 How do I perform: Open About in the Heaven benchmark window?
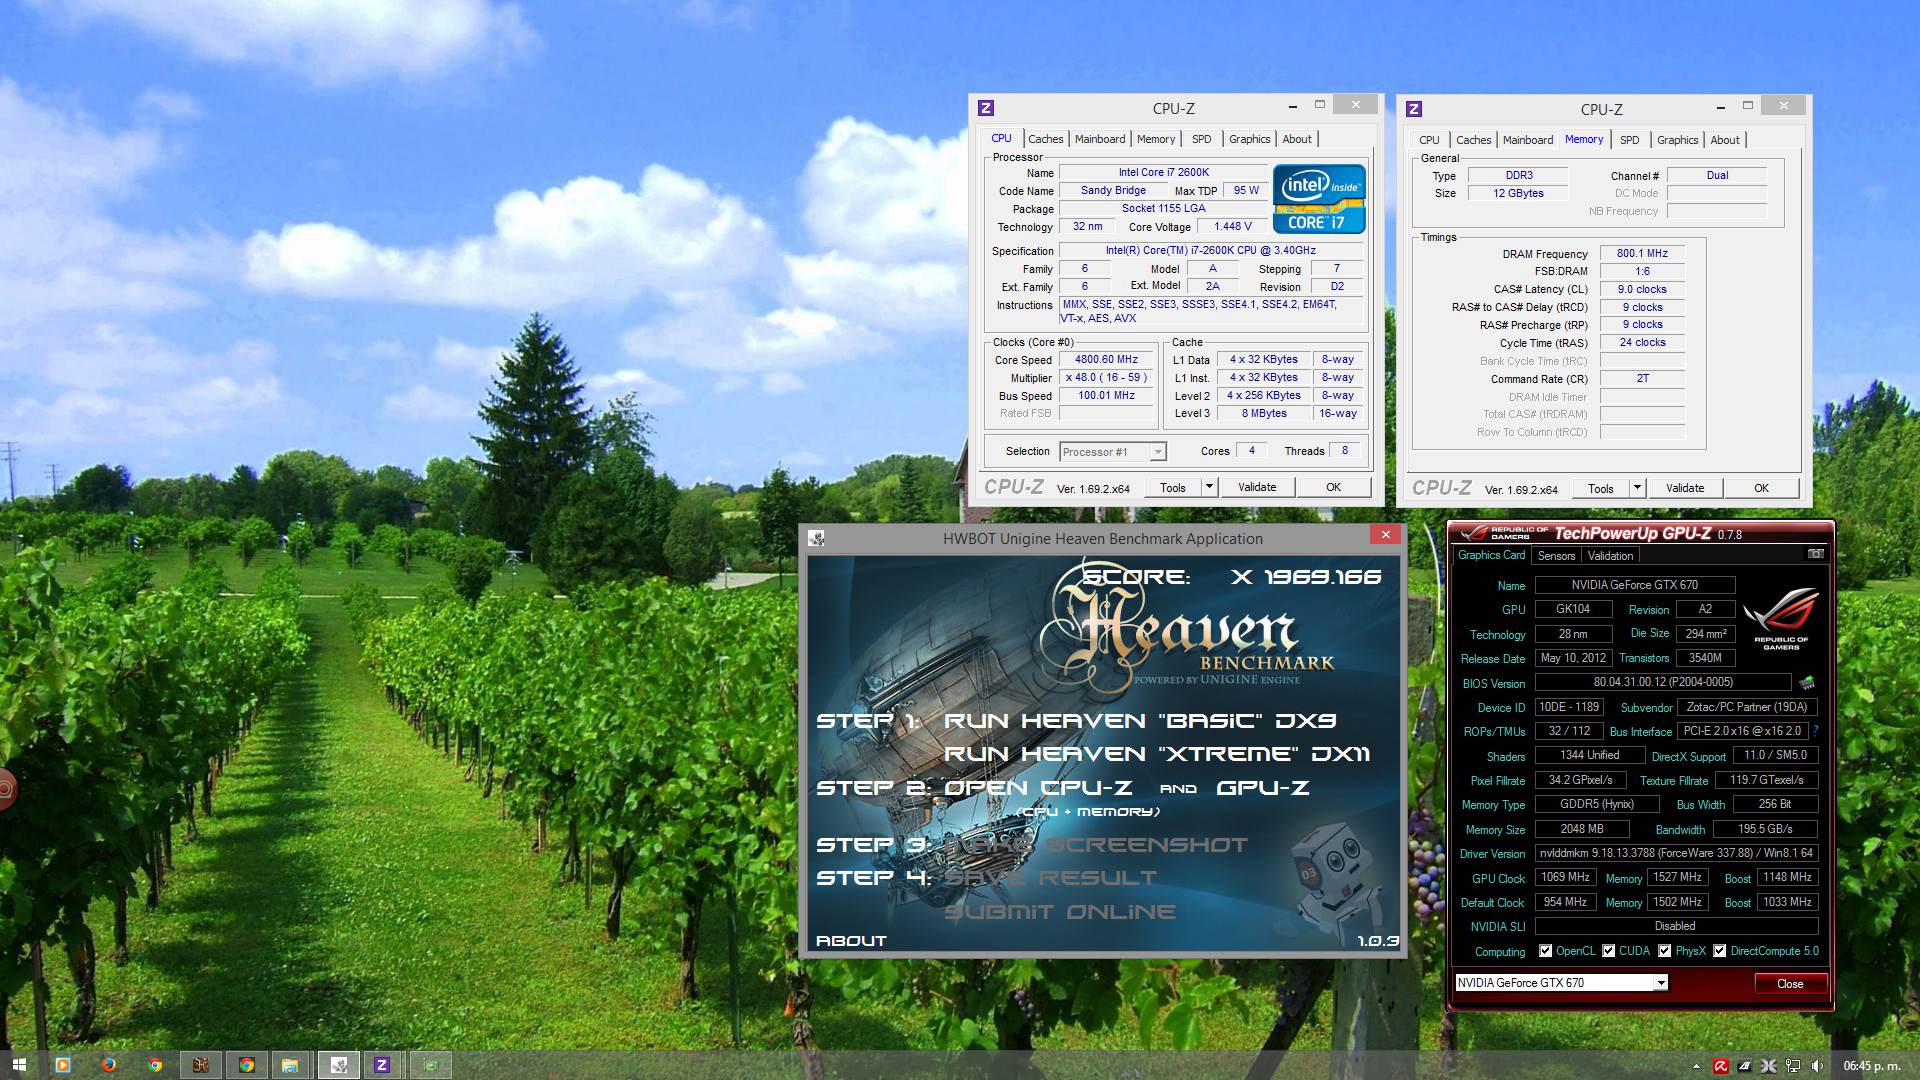pos(851,941)
